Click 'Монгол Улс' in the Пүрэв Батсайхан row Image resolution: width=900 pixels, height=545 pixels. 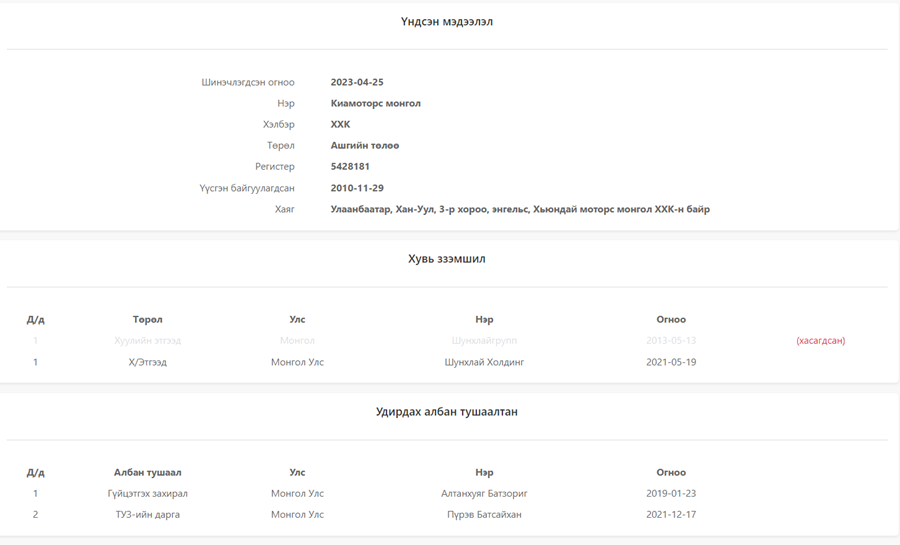pos(297,515)
